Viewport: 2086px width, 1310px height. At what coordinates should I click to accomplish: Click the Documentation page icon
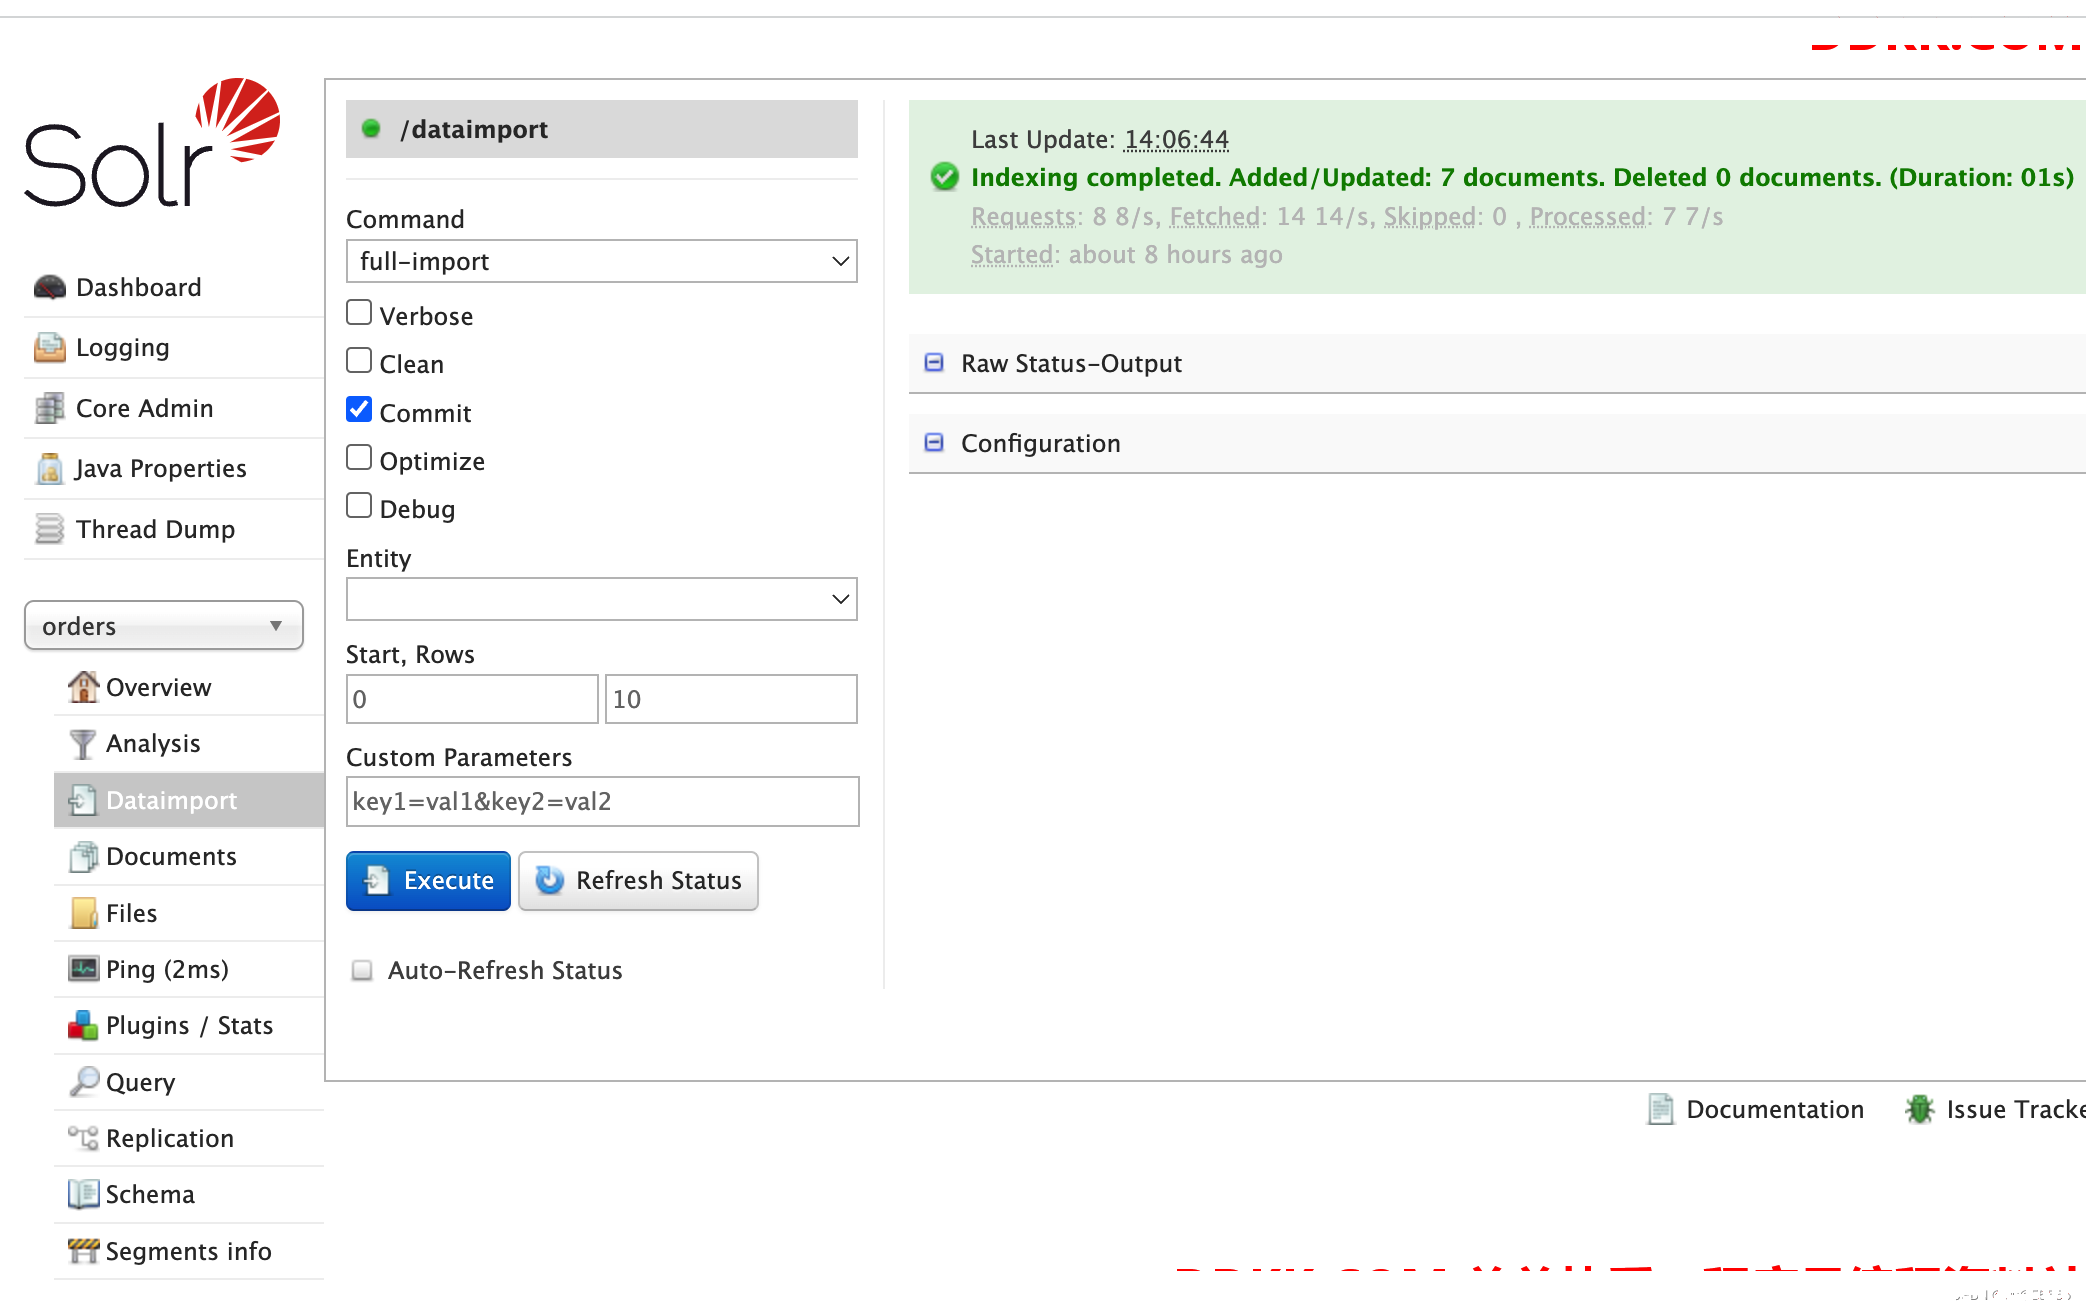[1661, 1109]
